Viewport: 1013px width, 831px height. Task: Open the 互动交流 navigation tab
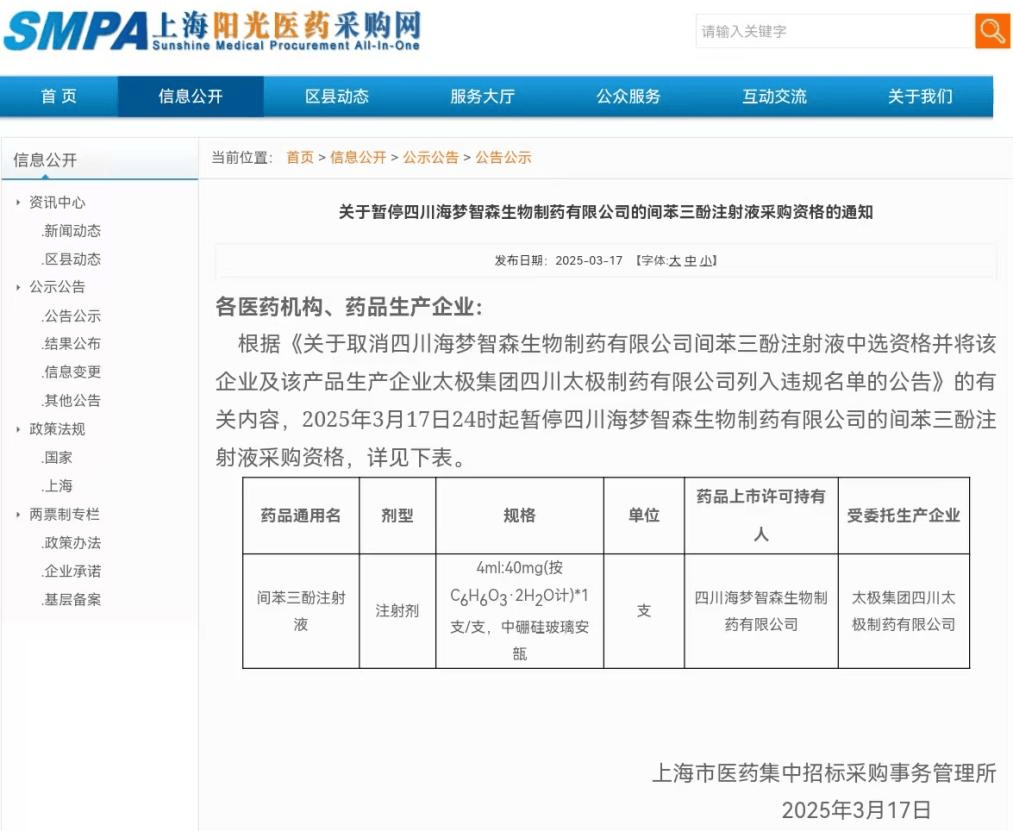click(x=775, y=96)
